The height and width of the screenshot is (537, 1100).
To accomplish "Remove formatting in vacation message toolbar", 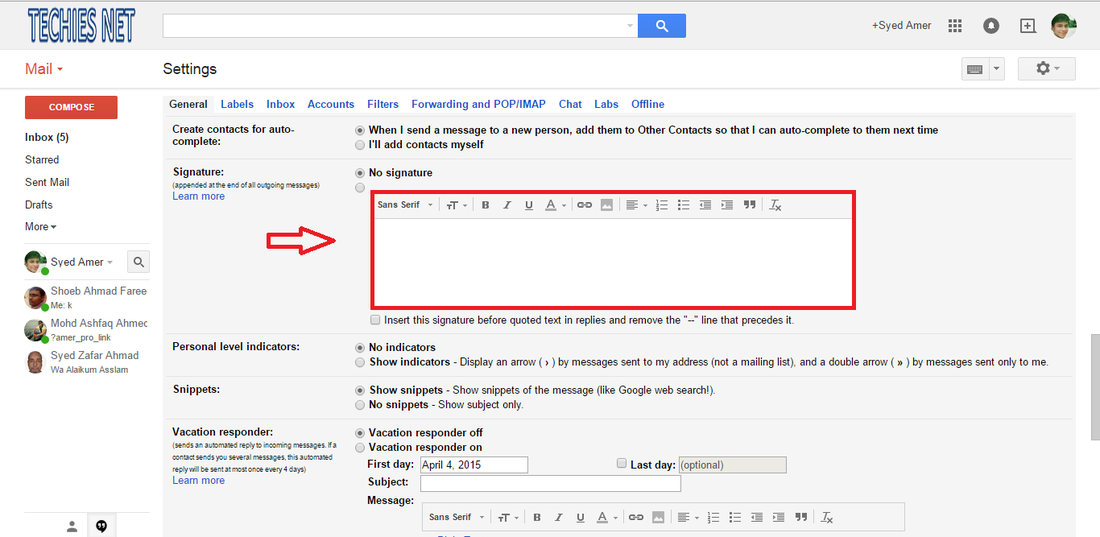I will tap(827, 517).
